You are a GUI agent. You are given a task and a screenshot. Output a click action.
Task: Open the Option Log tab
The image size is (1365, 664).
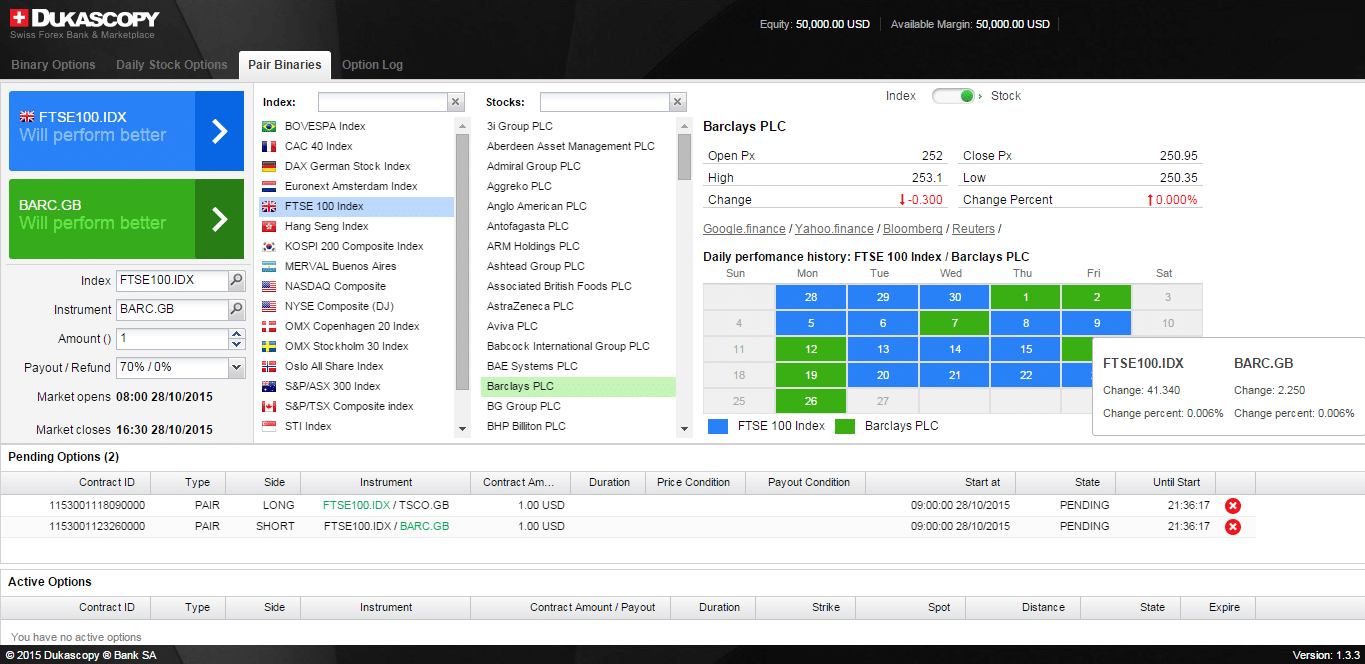pos(372,65)
